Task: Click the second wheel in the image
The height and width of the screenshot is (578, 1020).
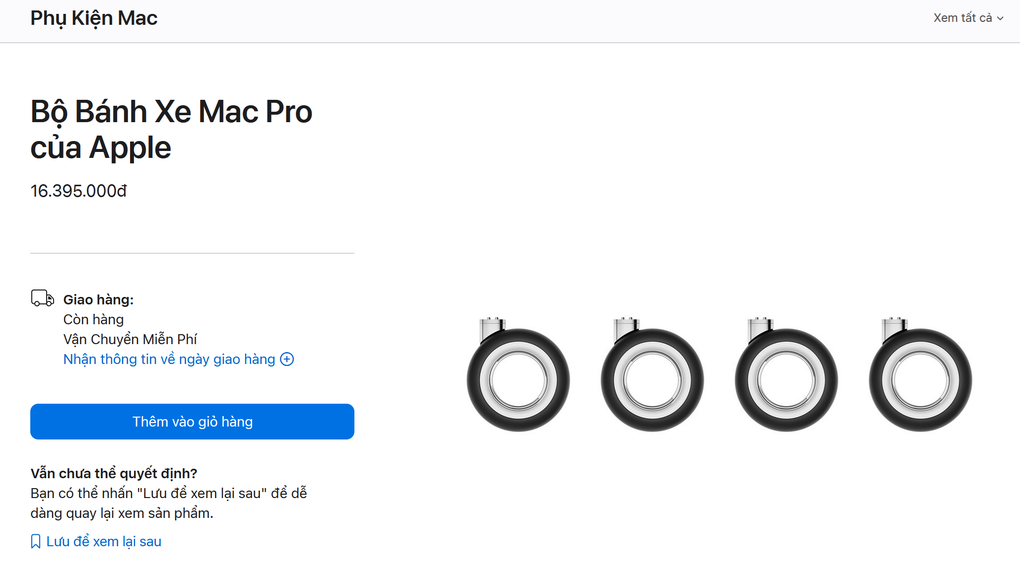Action: tap(652, 378)
